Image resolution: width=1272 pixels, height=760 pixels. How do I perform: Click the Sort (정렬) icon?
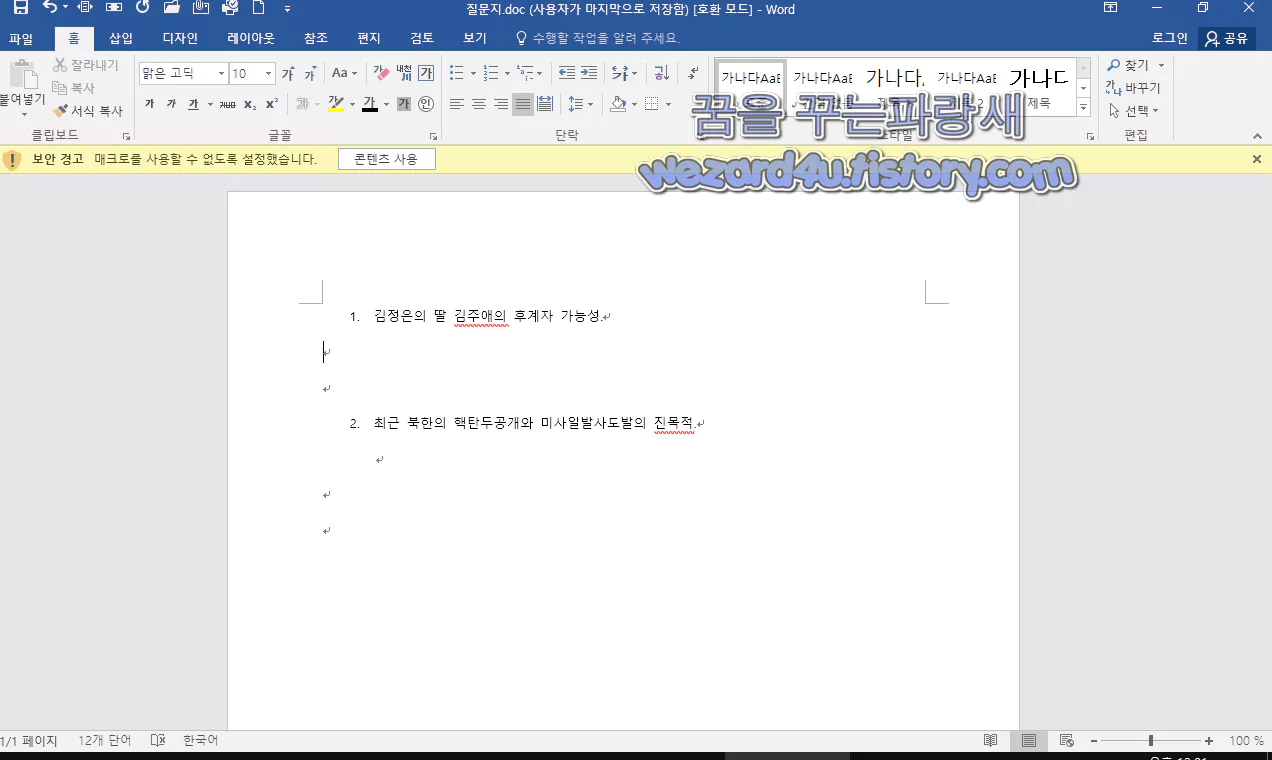click(x=661, y=72)
